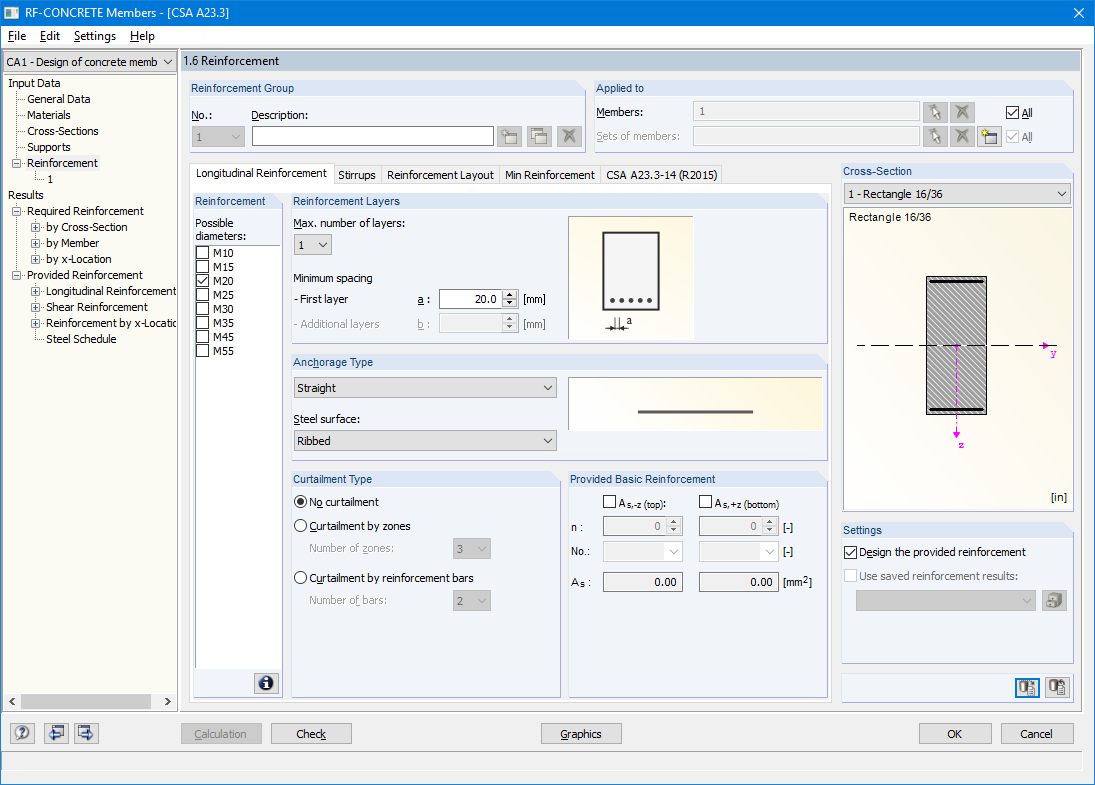Click clear icon in Sets of members row
The height and width of the screenshot is (785, 1095).
click(962, 136)
